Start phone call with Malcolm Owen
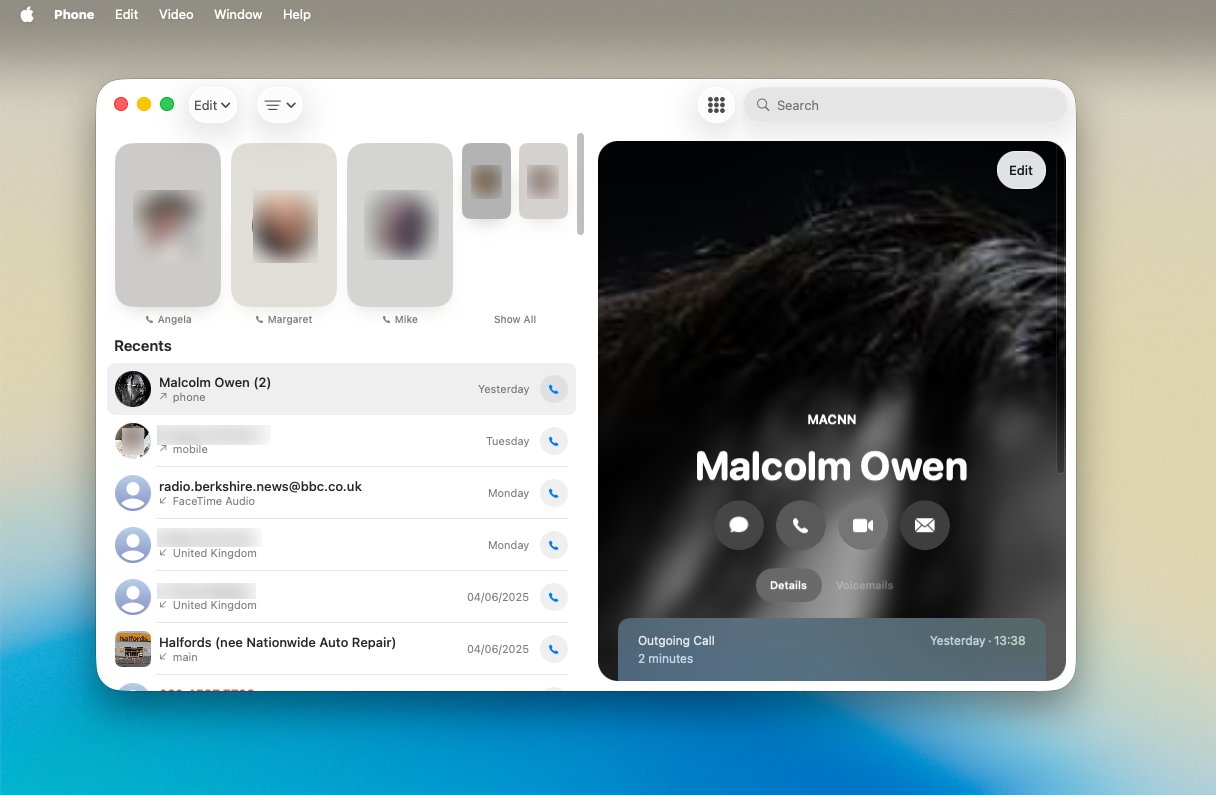This screenshot has height=795, width=1216. 801,525
